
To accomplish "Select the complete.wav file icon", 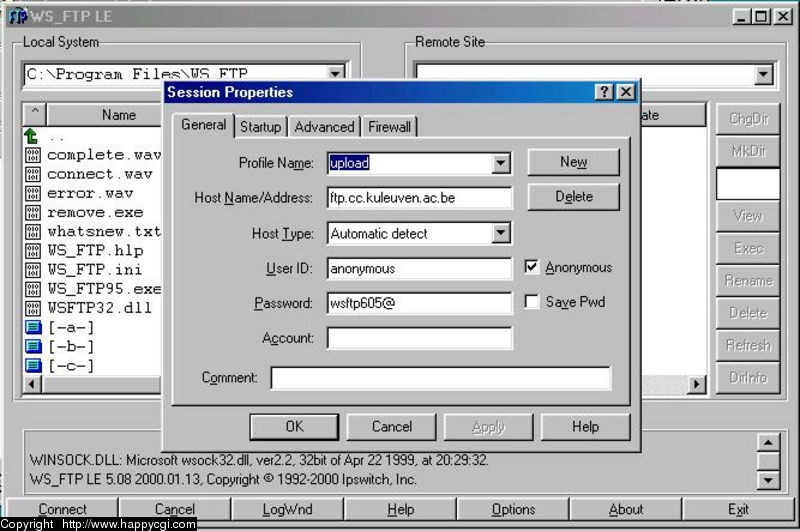I will [x=33, y=155].
